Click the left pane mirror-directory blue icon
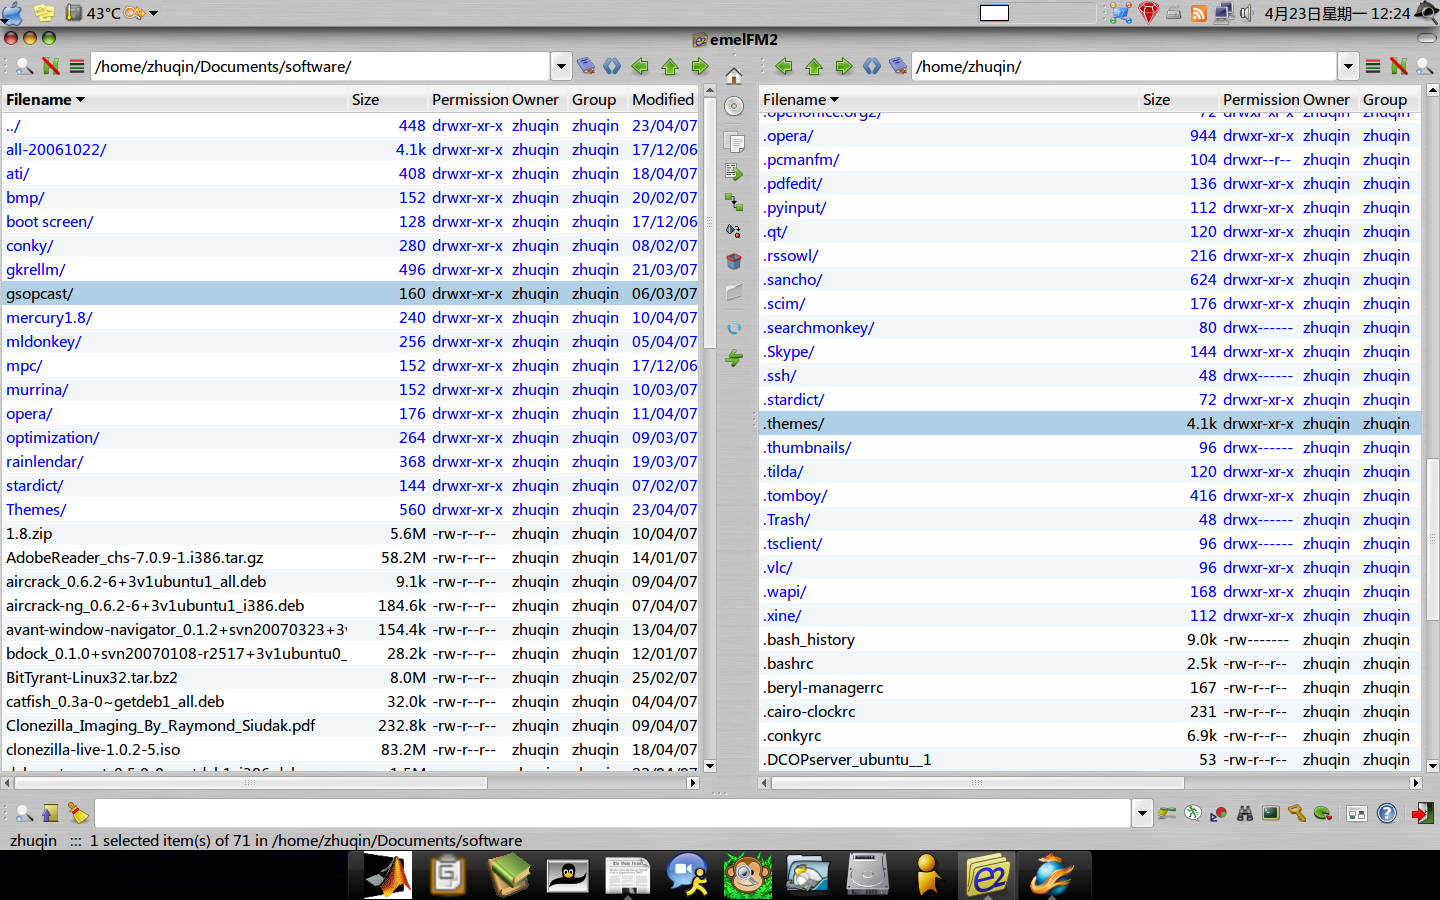 612,66
